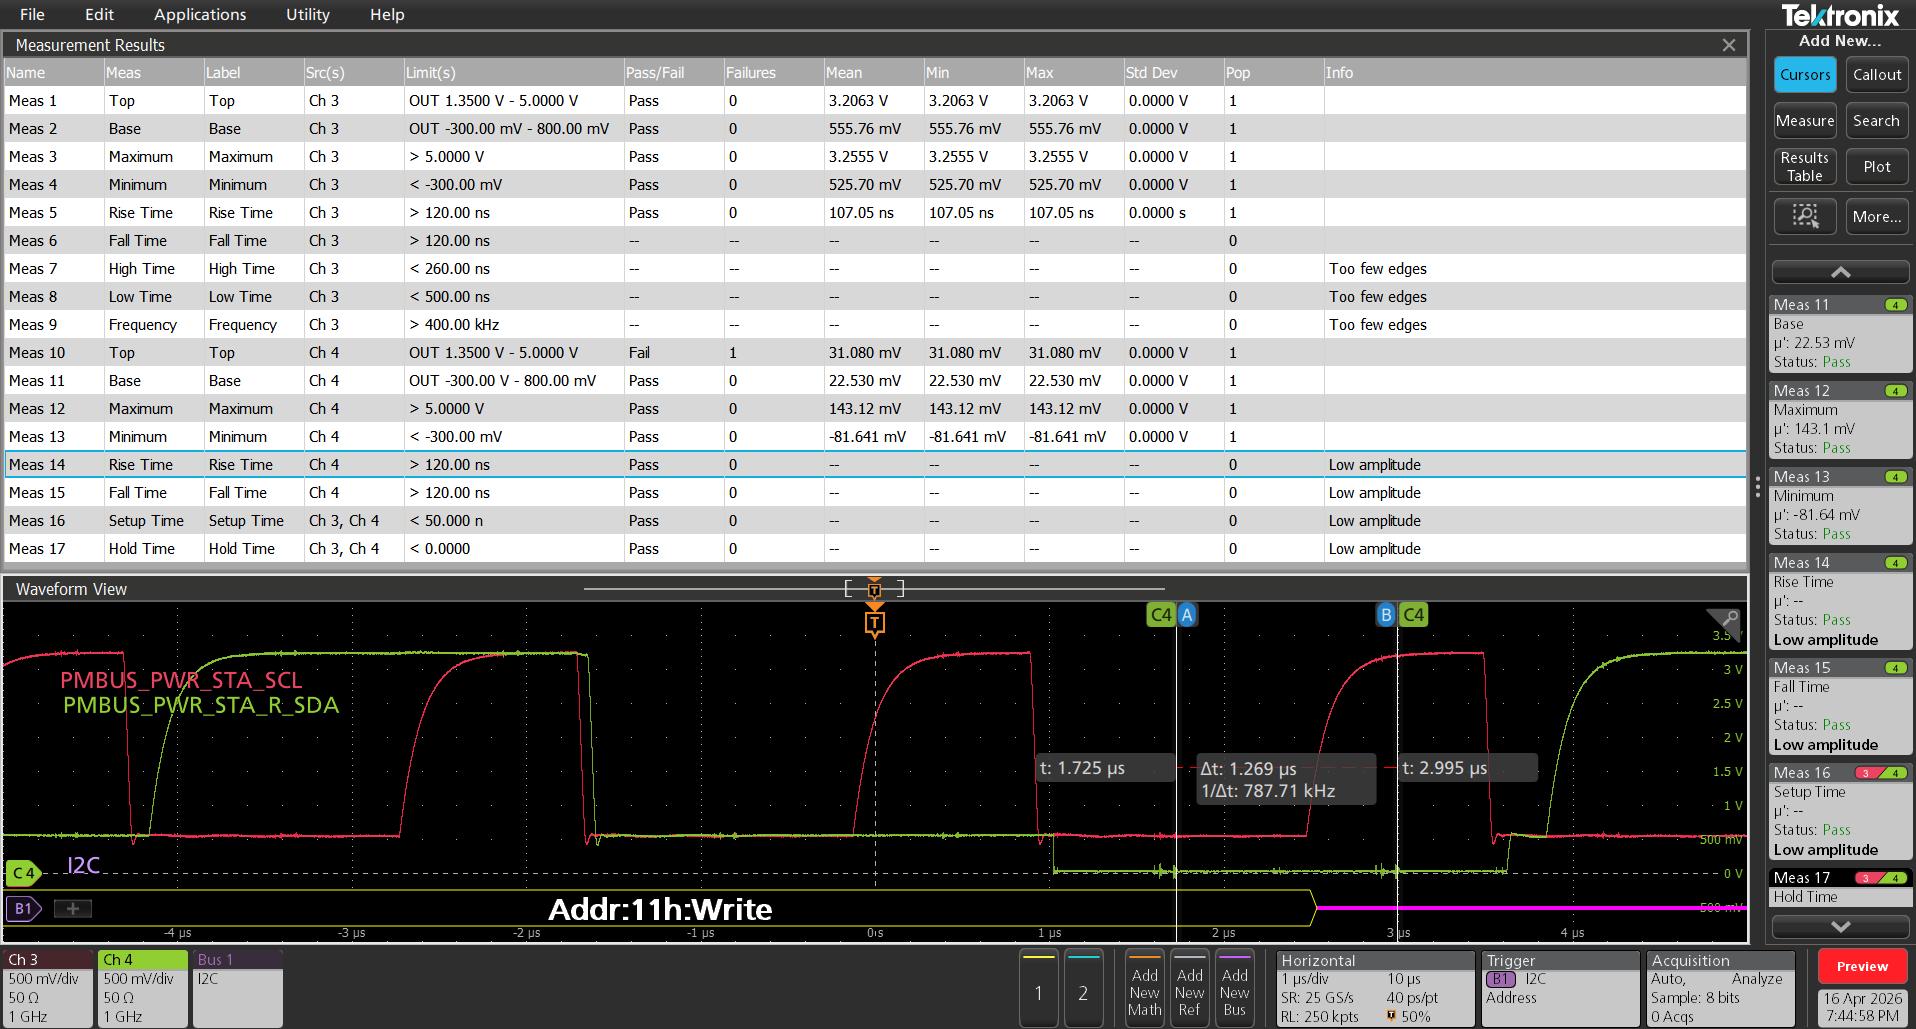The width and height of the screenshot is (1916, 1029).
Task: Toggle channel 2 button on
Action: point(1083,988)
